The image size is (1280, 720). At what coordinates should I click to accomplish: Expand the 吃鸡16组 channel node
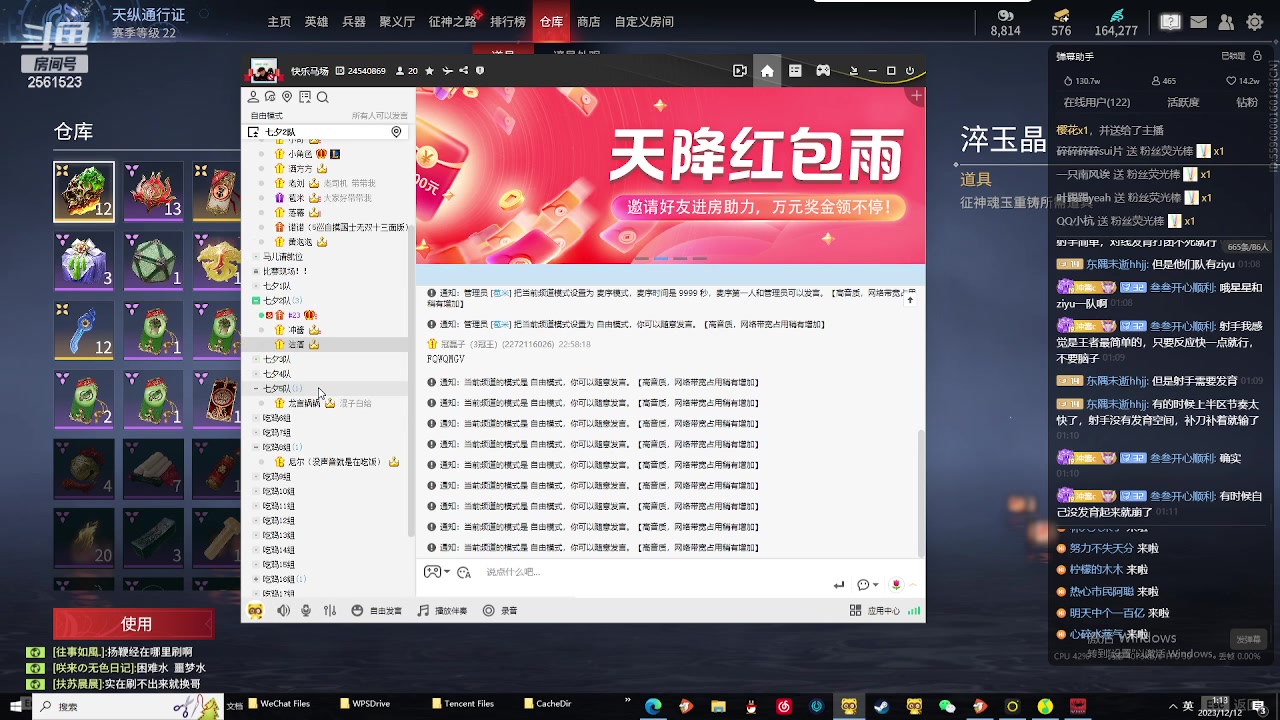256,578
